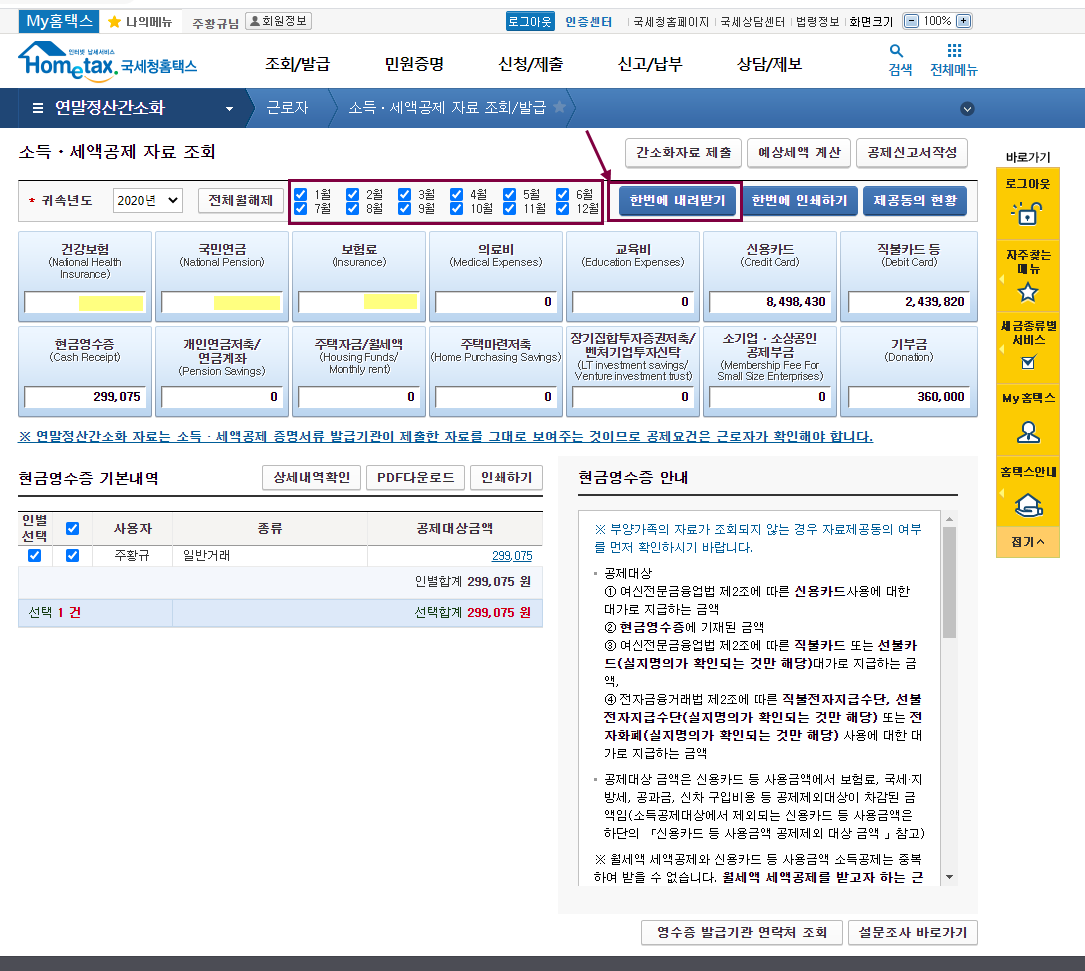Toggle the 12월 month checkbox
The image size is (1085, 971).
[562, 209]
